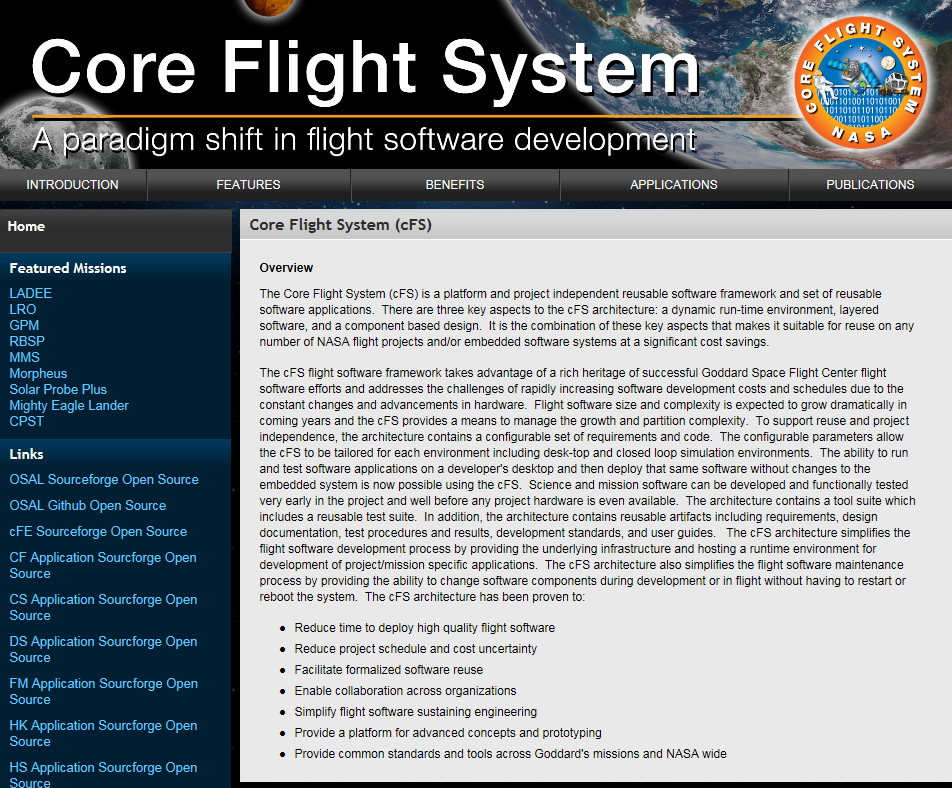
Task: Visit cFE Sourceforge Open Source link
Action: pyautogui.click(x=98, y=532)
